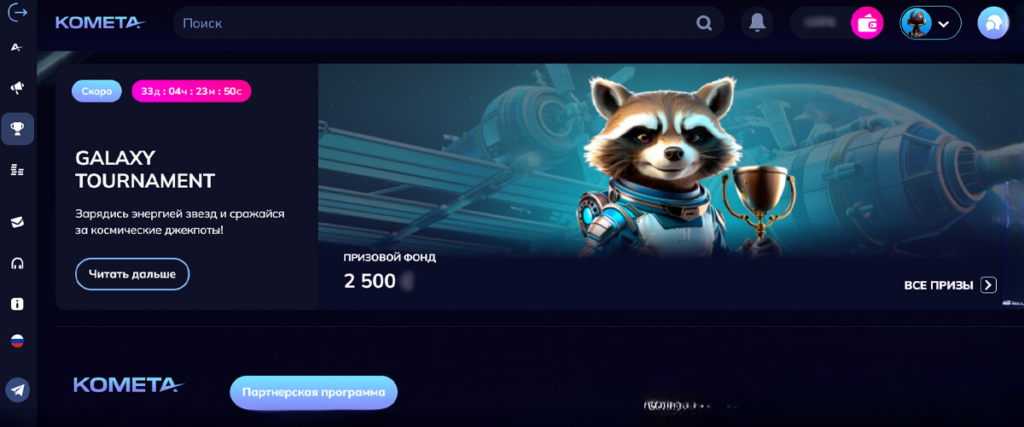Open Партнерская программа button
The height and width of the screenshot is (427, 1024).
[x=313, y=393]
